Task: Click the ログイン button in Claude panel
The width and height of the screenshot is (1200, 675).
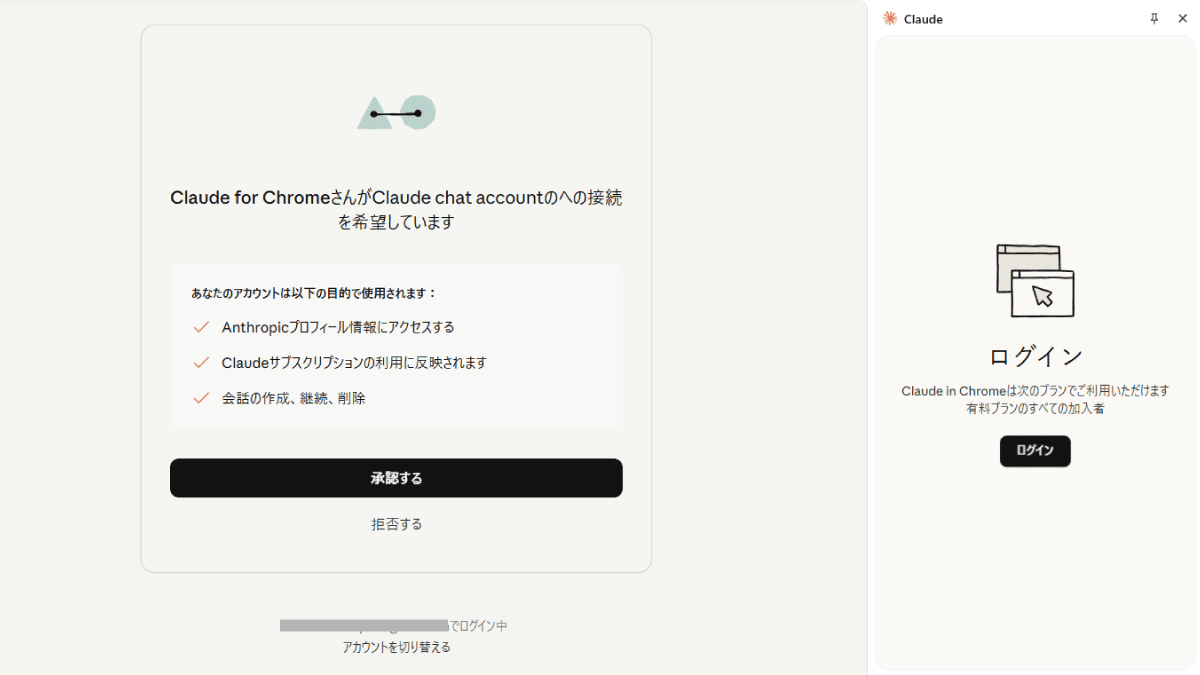Action: tap(1035, 451)
